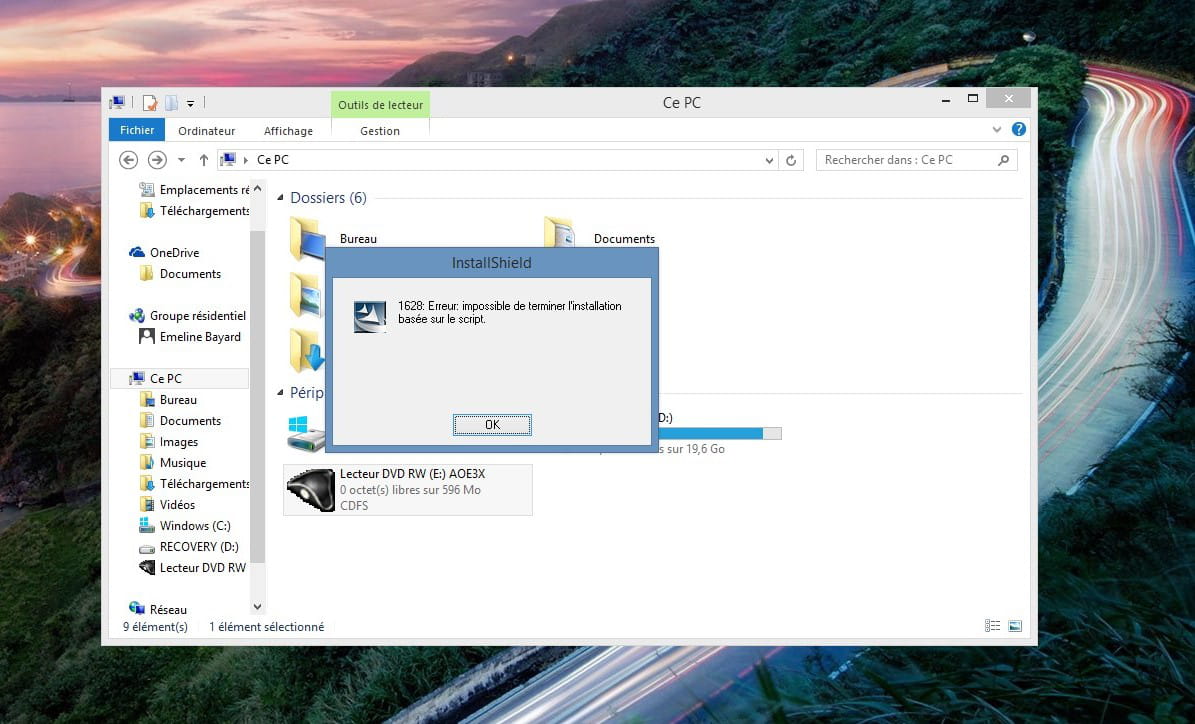The image size is (1195, 724).
Task: Collapse the Dossiers (6) group
Action: [x=281, y=198]
